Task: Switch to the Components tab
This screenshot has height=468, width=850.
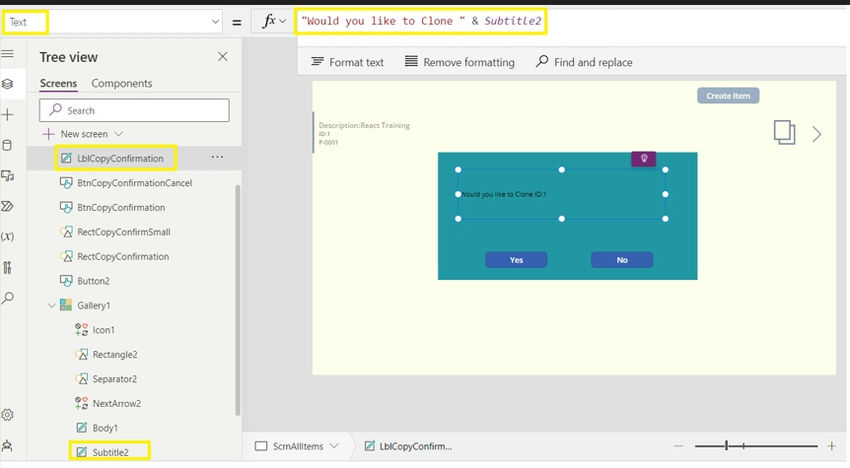Action: (x=121, y=84)
